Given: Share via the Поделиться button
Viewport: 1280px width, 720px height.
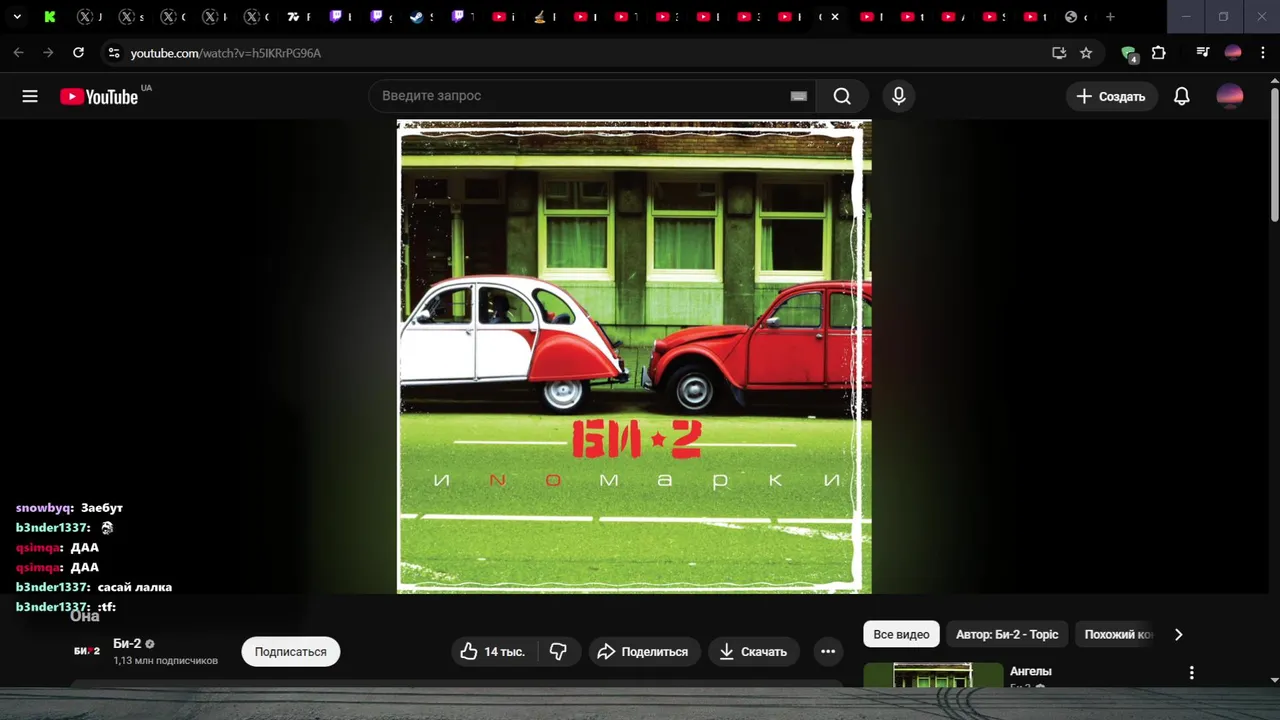Looking at the screenshot, I should [x=644, y=651].
